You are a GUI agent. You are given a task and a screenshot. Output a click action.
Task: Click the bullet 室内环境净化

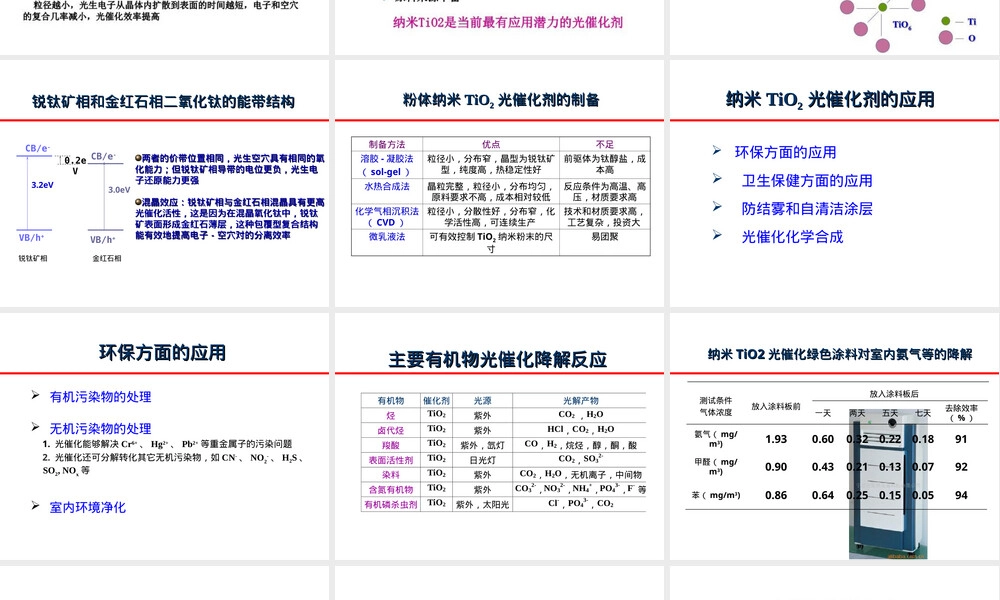[87, 507]
